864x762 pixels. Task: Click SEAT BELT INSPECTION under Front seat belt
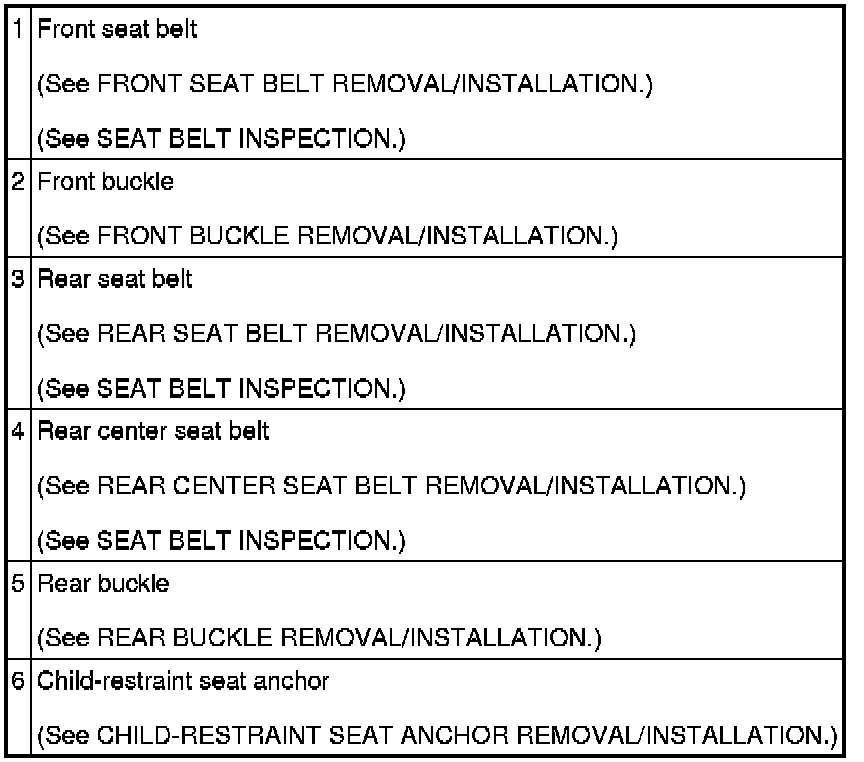[x=249, y=139]
